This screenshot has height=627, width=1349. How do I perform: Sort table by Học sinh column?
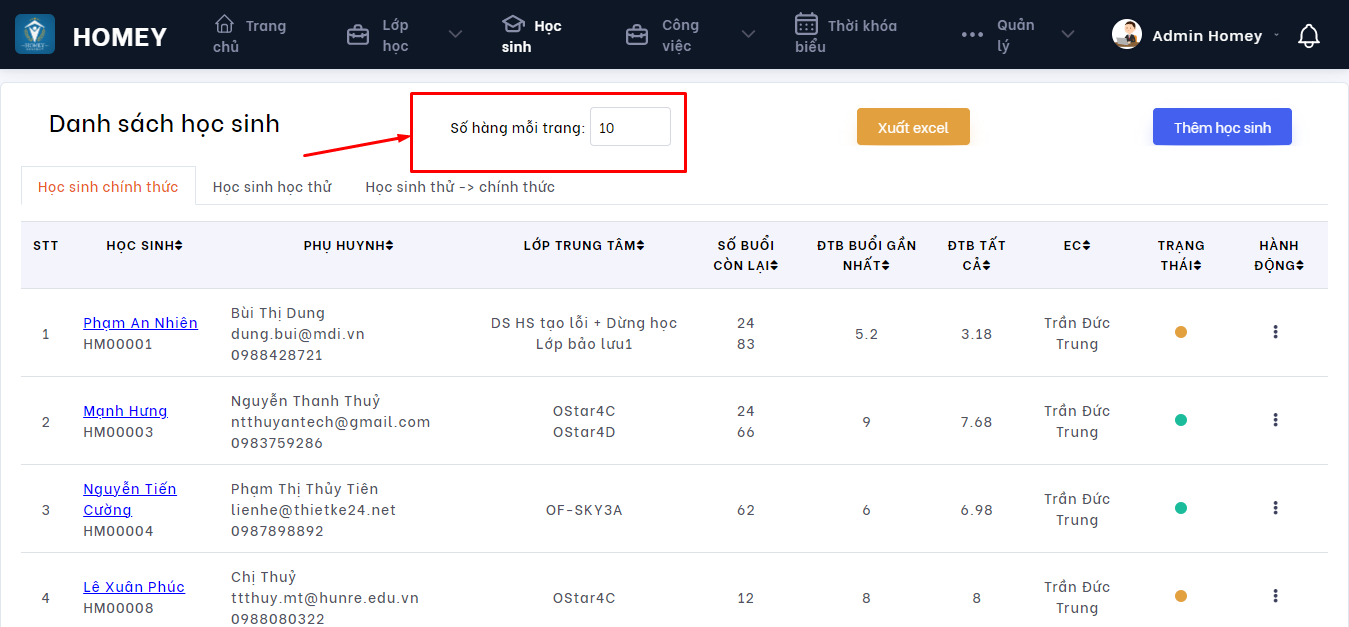tap(144, 246)
